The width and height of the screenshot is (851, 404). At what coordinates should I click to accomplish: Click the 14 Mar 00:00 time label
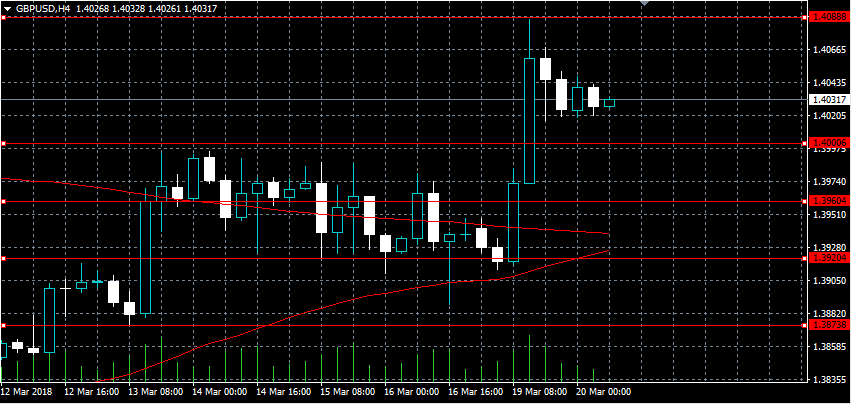[x=220, y=392]
